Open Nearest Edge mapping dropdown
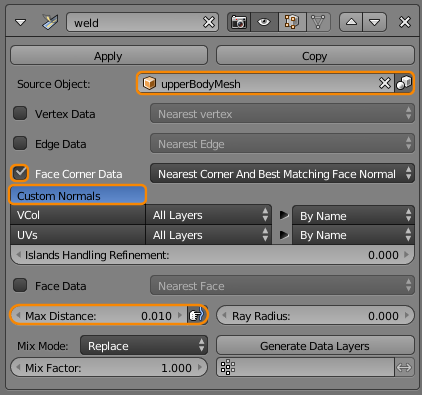Image resolution: width=422 pixels, height=395 pixels. click(x=282, y=144)
